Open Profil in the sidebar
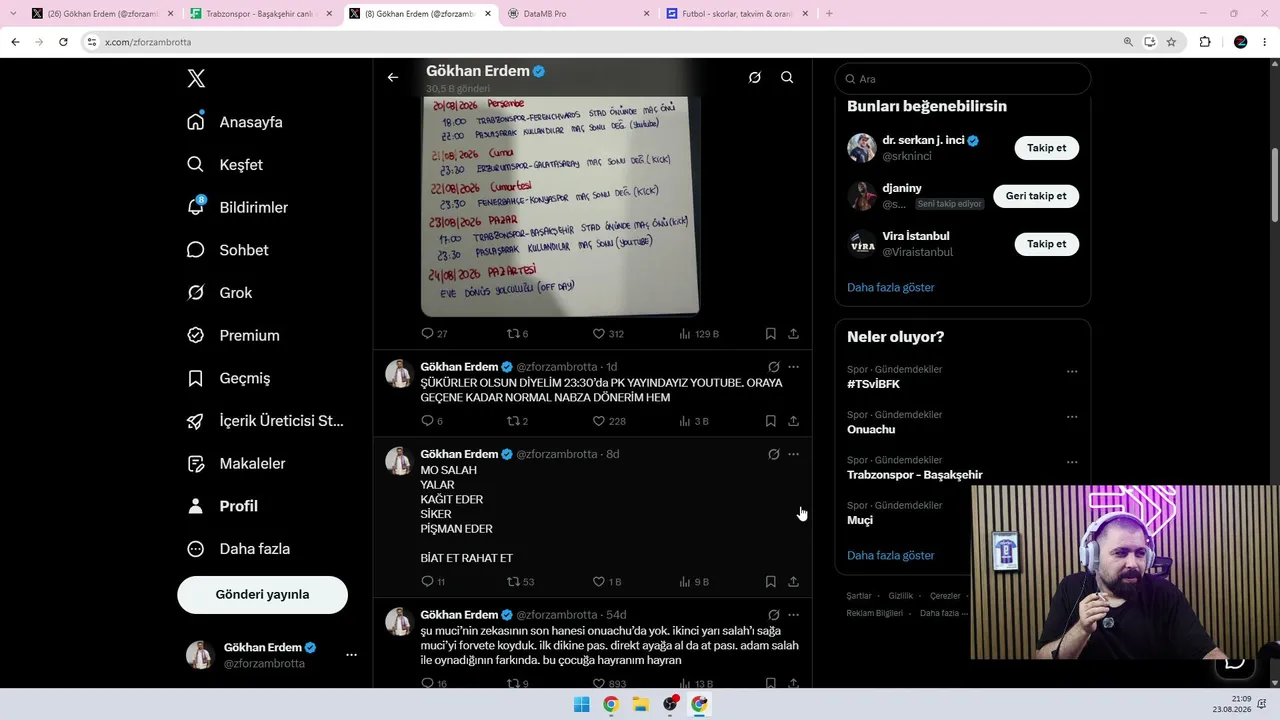Screen dimensions: 1280x720 click(222, 506)
